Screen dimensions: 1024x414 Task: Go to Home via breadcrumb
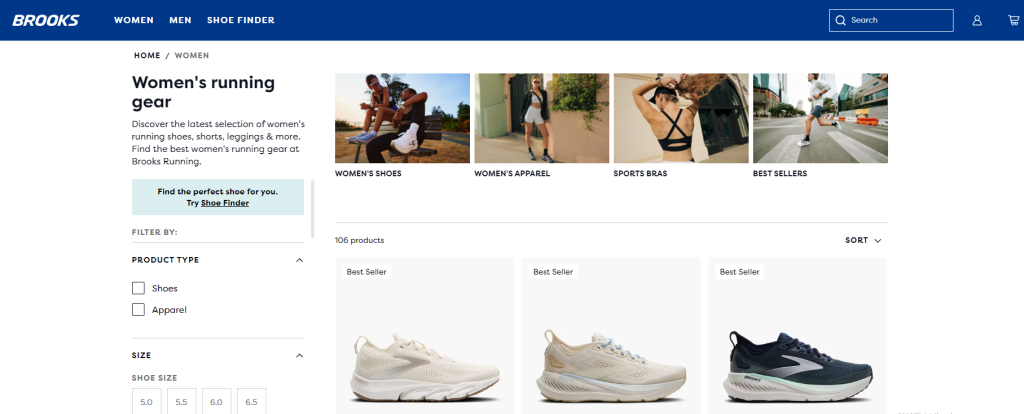click(147, 56)
